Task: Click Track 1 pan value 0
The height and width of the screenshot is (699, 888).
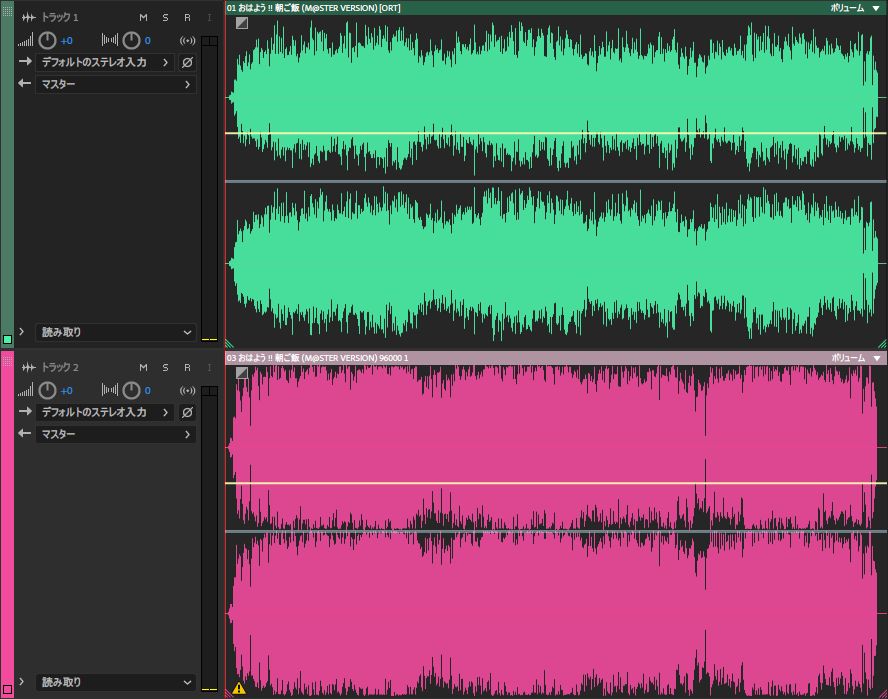Action: click(x=148, y=41)
